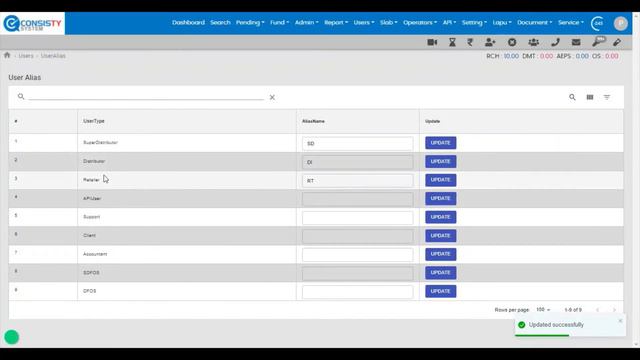This screenshot has height=360, width=640.
Task: Open the Document menu
Action: [x=535, y=22]
